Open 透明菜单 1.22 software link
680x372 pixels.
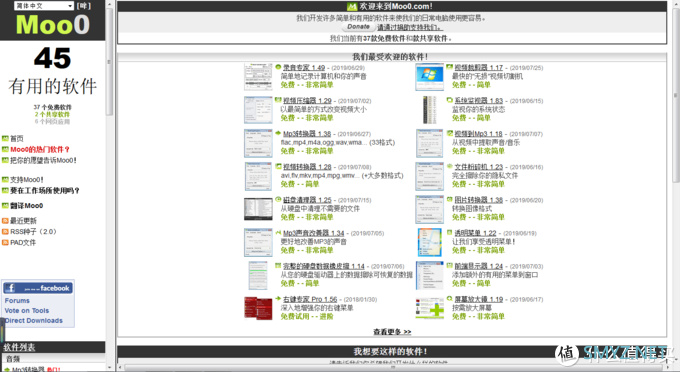(475, 233)
